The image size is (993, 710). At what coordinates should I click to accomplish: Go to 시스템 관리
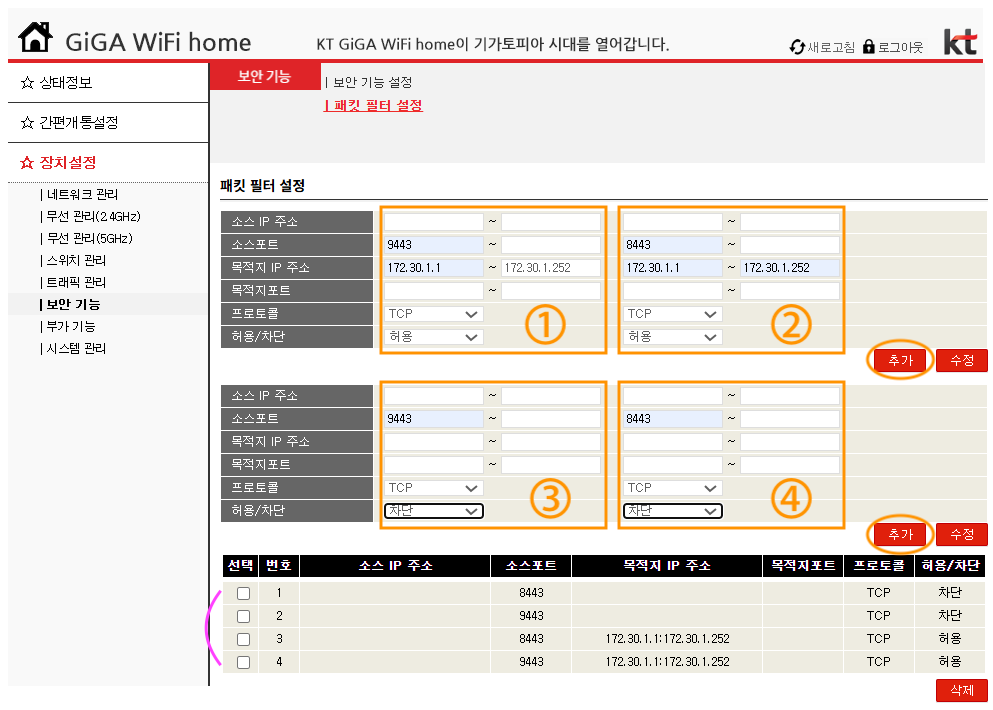coord(76,349)
